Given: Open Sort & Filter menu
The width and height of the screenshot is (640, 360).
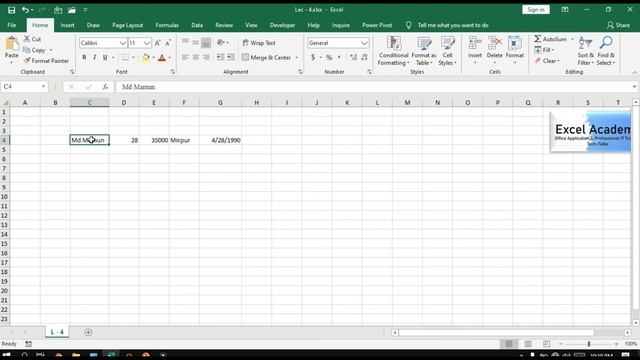Looking at the screenshot, I should click(x=585, y=51).
